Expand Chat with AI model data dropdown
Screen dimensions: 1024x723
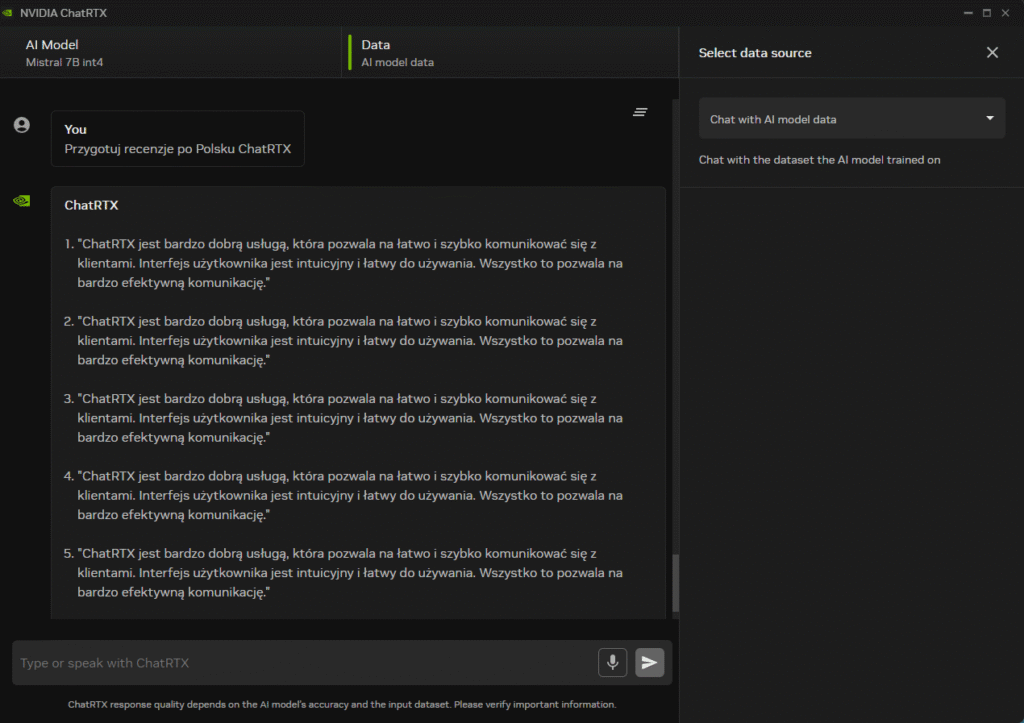[x=852, y=119]
